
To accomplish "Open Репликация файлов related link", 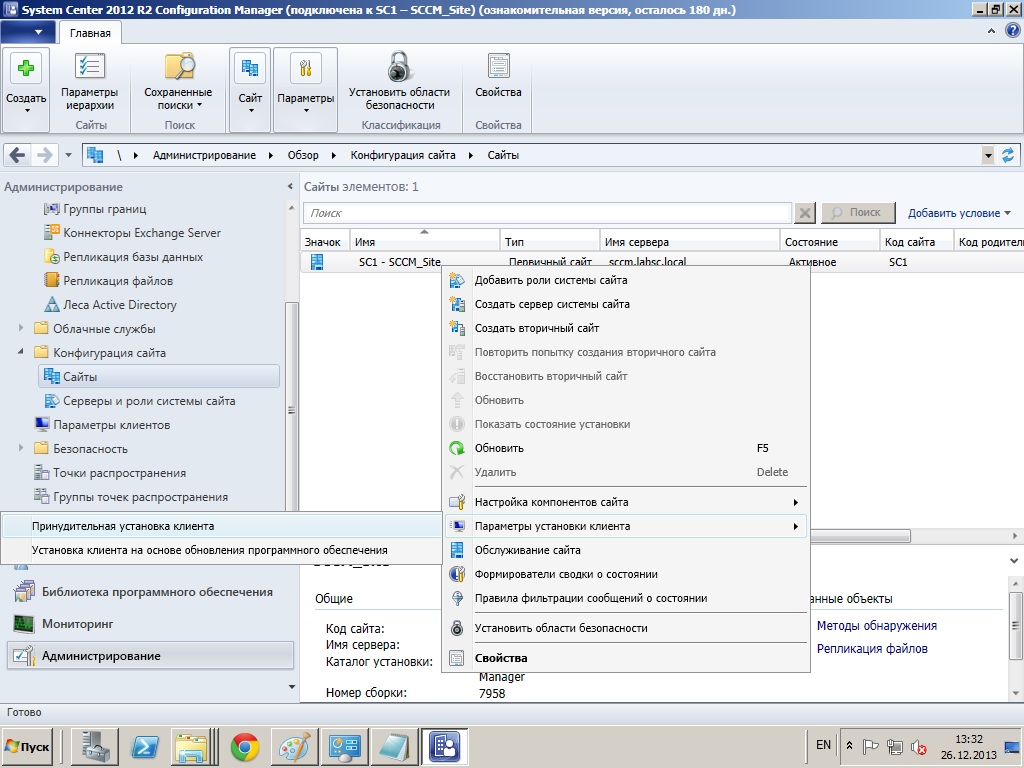I will point(872,648).
